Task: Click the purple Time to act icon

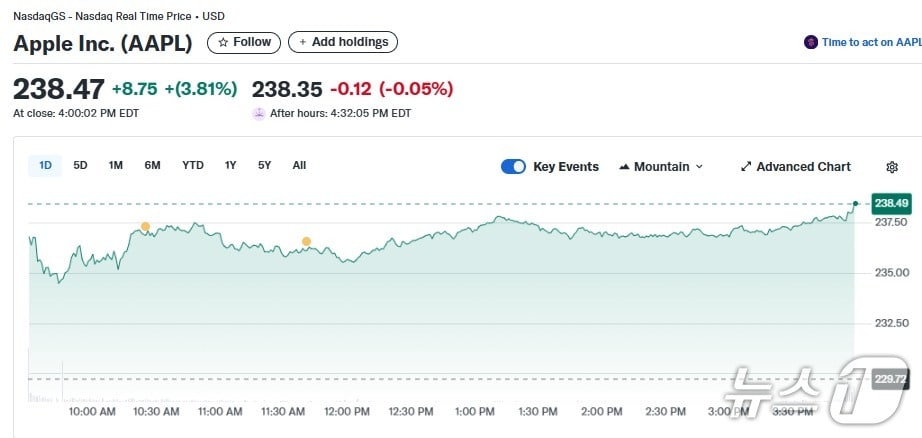Action: tap(811, 42)
